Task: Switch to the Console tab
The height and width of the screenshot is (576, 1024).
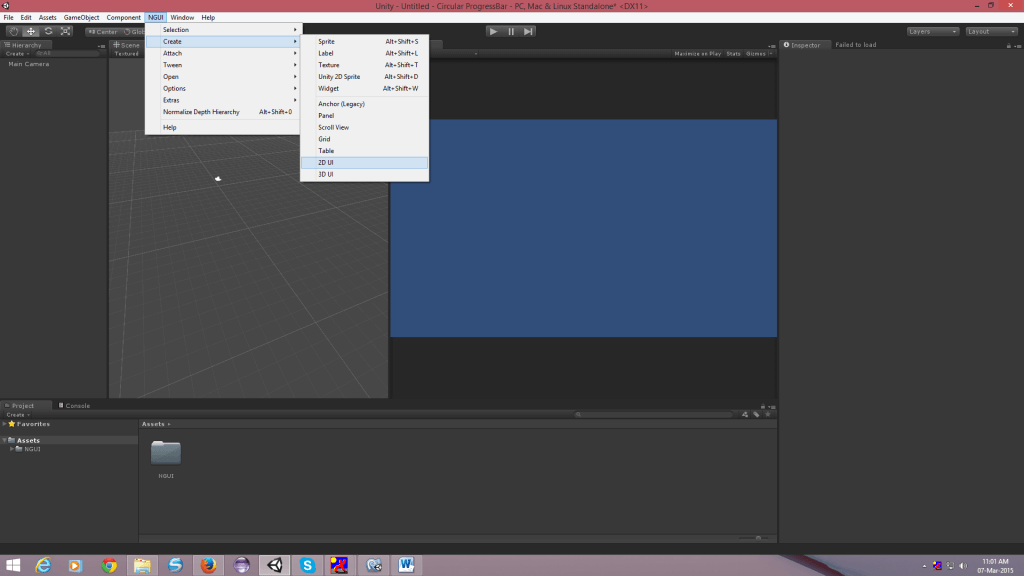Action: 74,406
